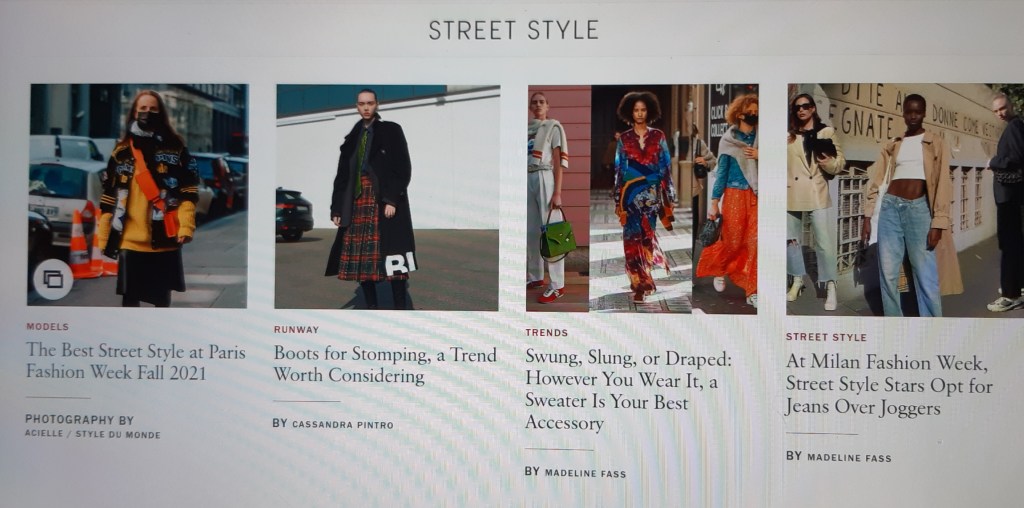Click the black coat plaid skirt thumbnail
1024x508 pixels.
(387, 197)
